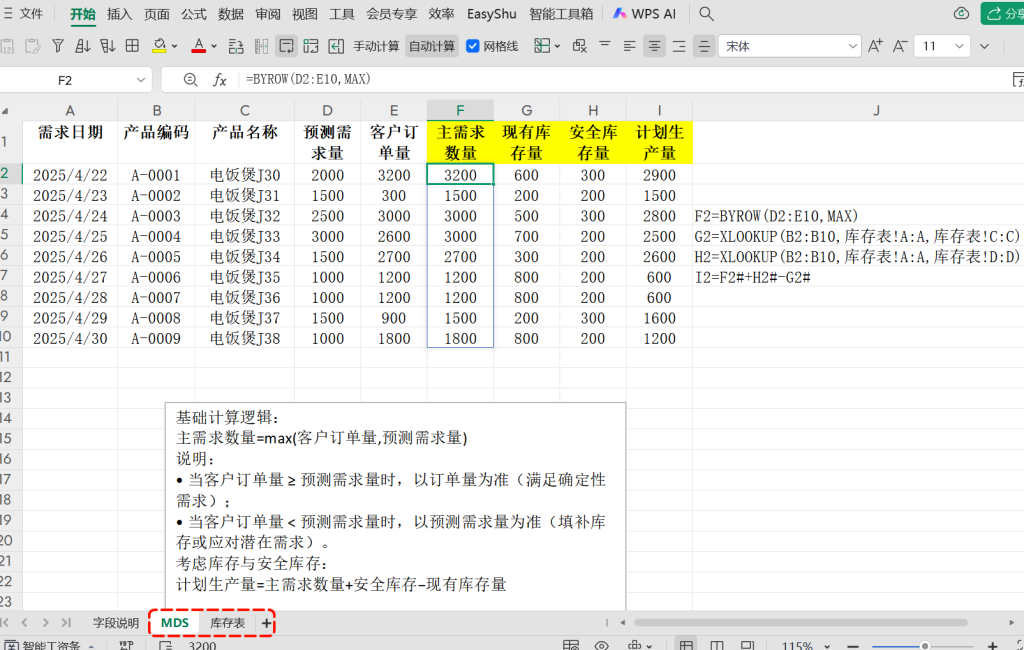Click the top align icon
Viewport: 1024px width, 650px height.
605,46
